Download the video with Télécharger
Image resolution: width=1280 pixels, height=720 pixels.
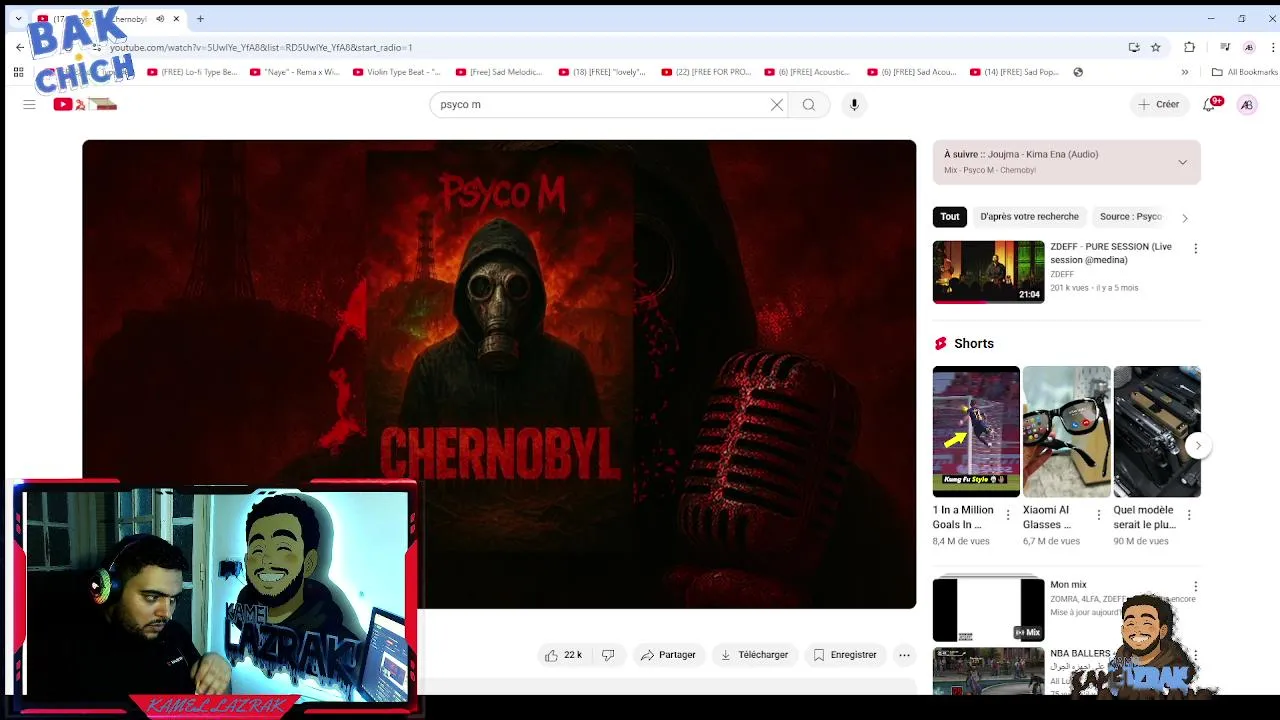(754, 655)
